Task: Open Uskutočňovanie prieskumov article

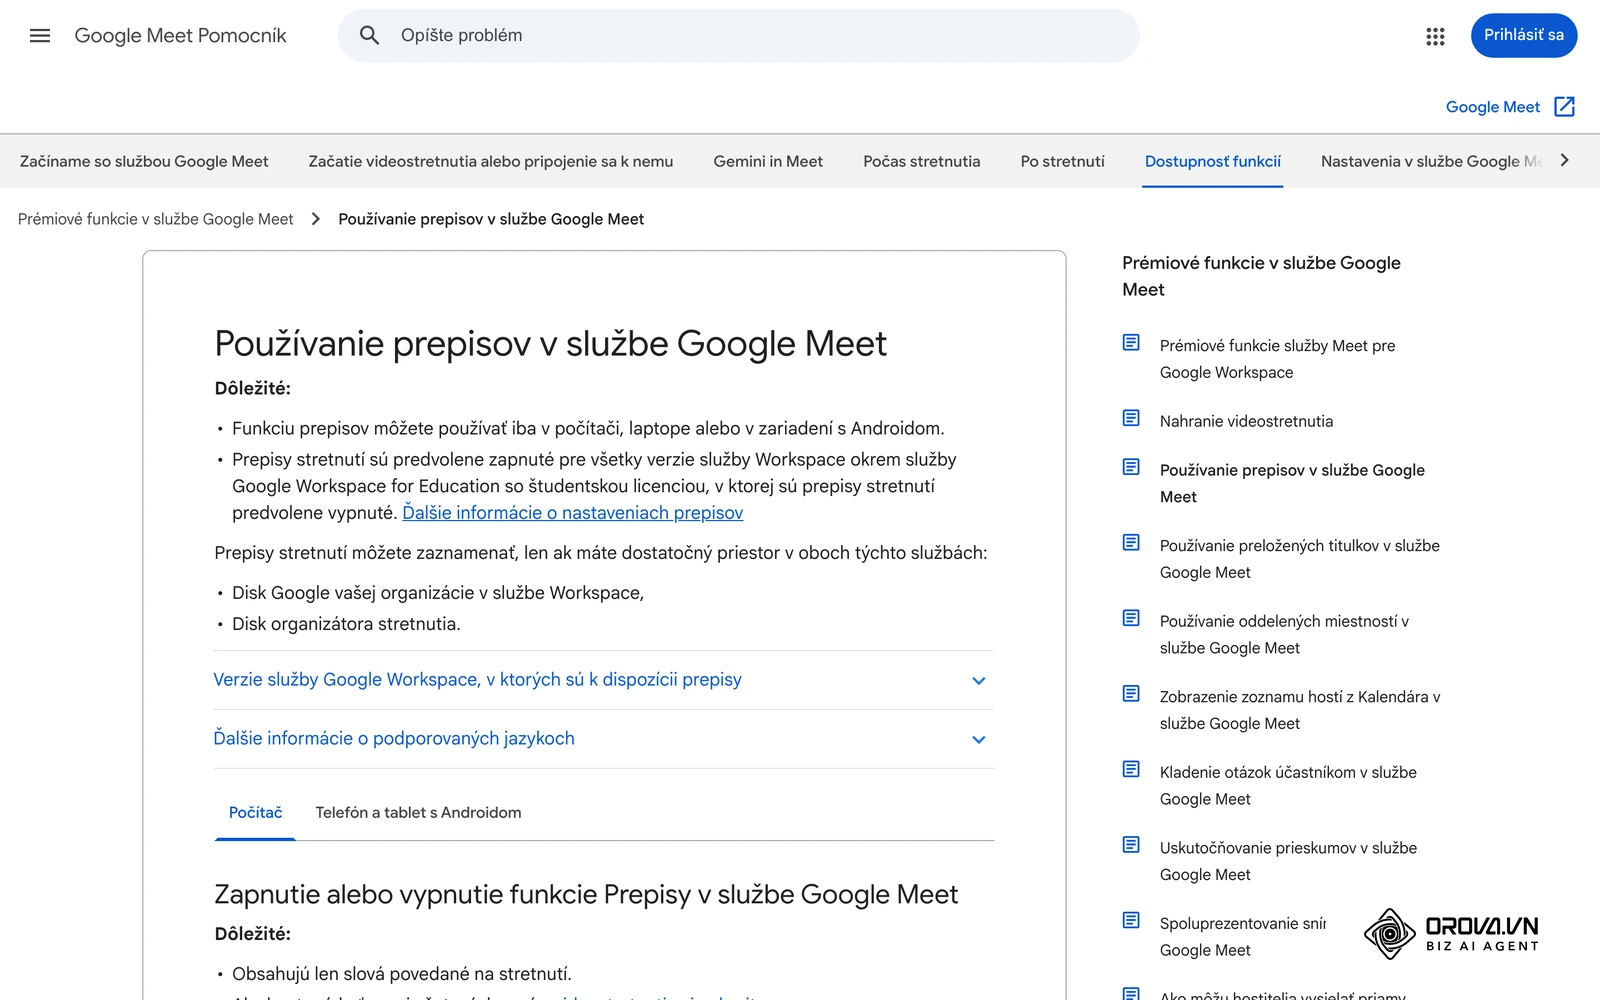Action: [x=1288, y=861]
